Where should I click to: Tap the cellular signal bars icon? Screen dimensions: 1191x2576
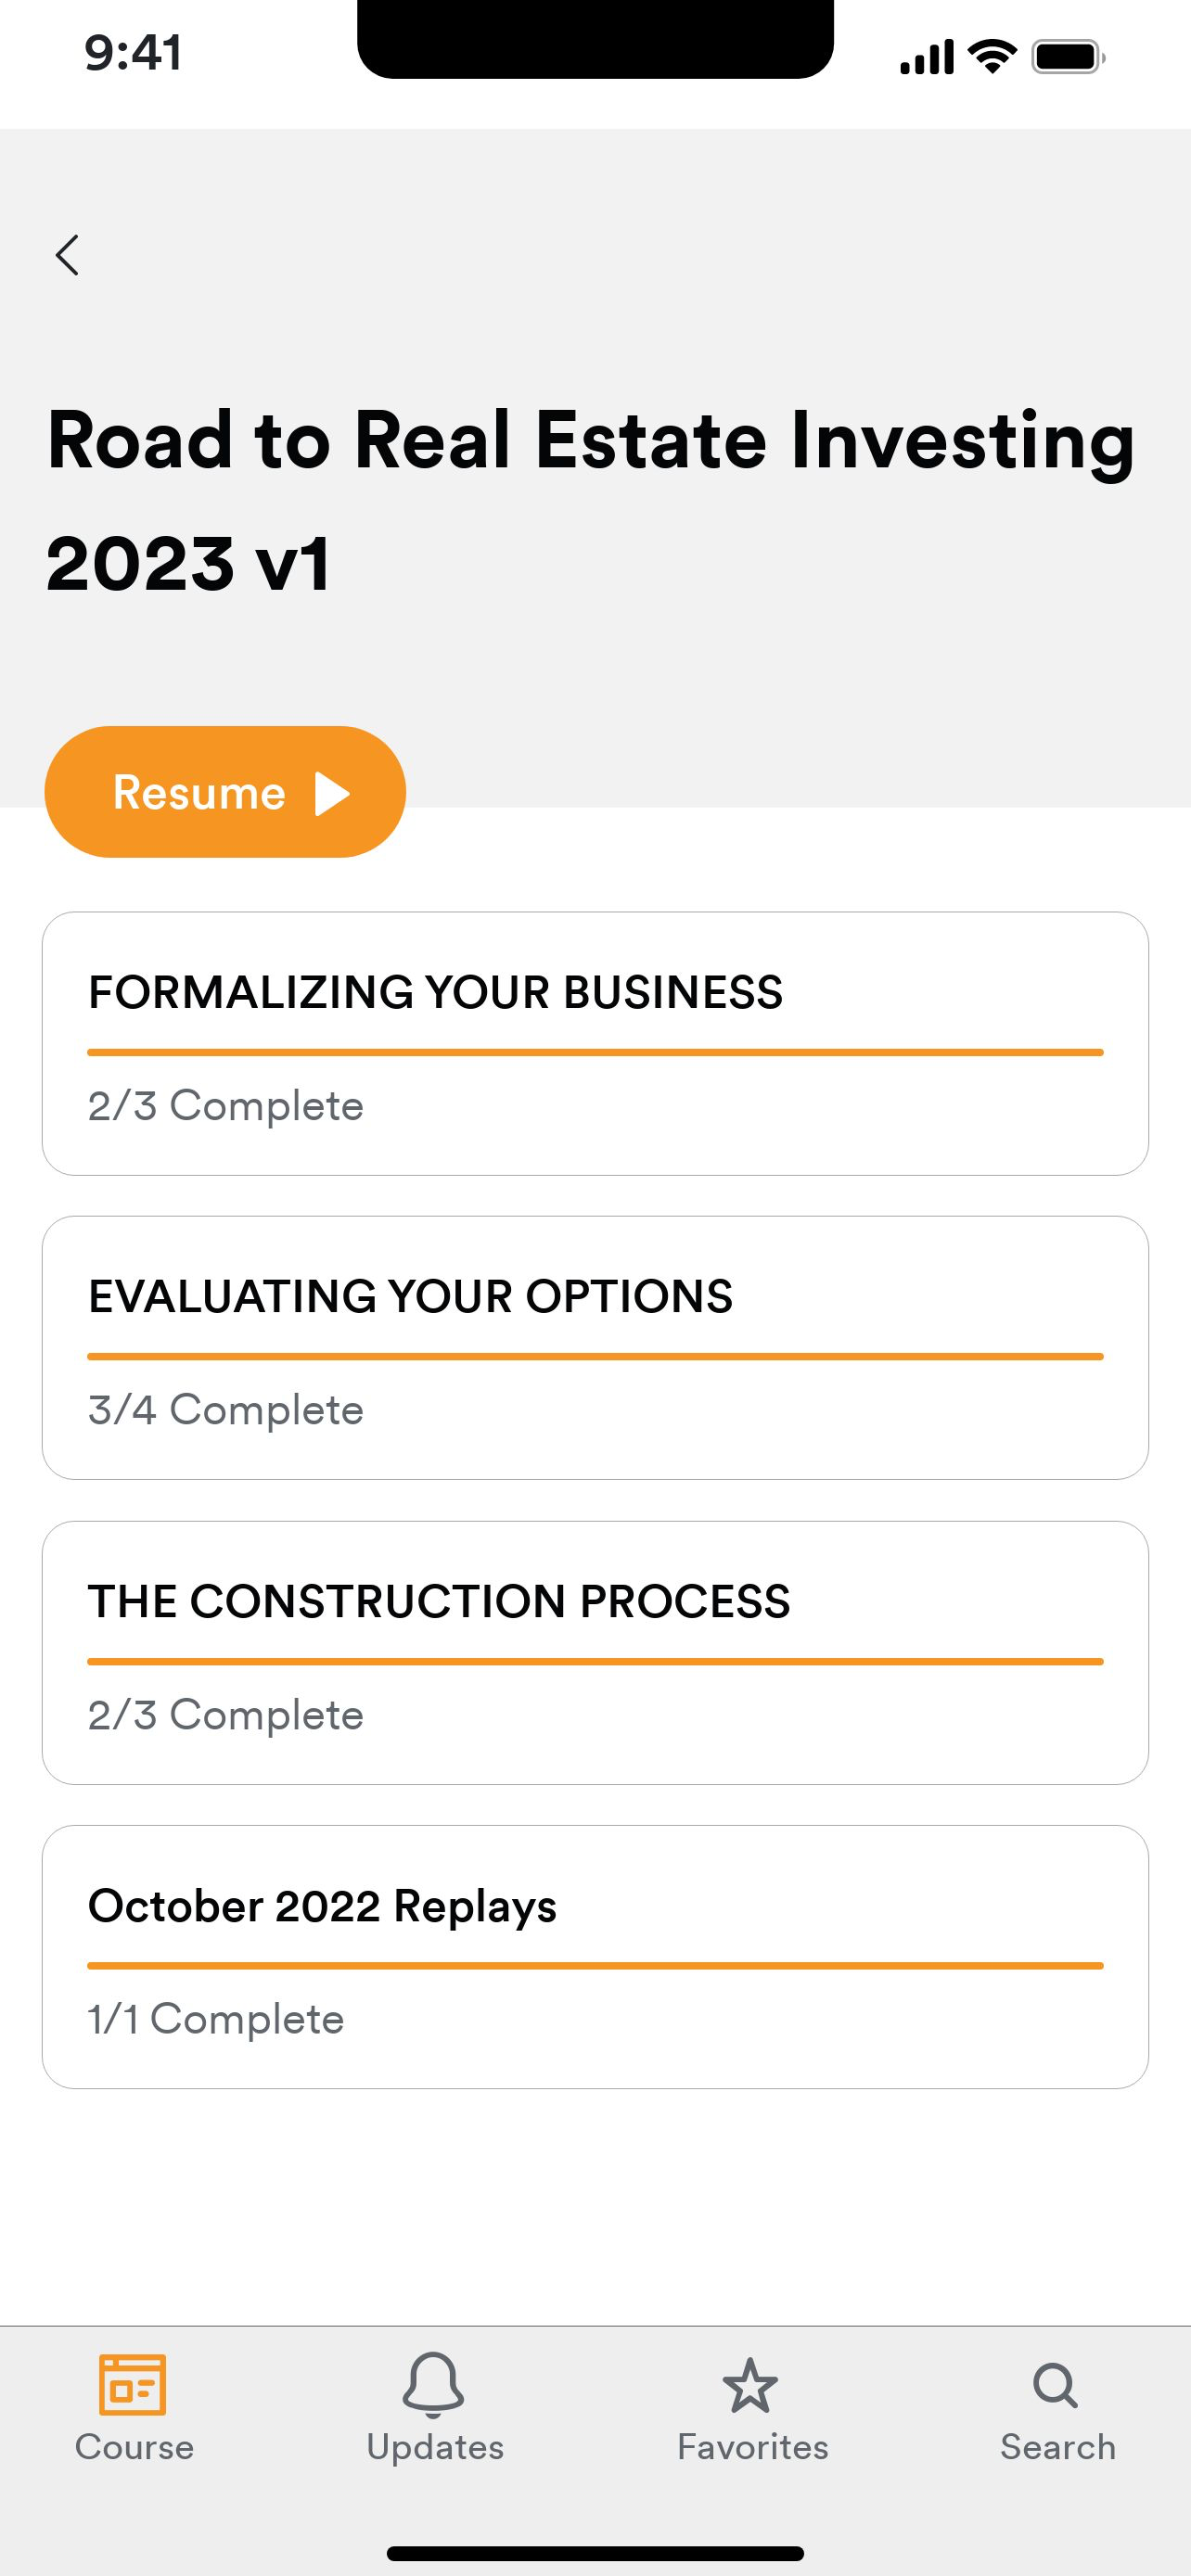click(x=927, y=57)
